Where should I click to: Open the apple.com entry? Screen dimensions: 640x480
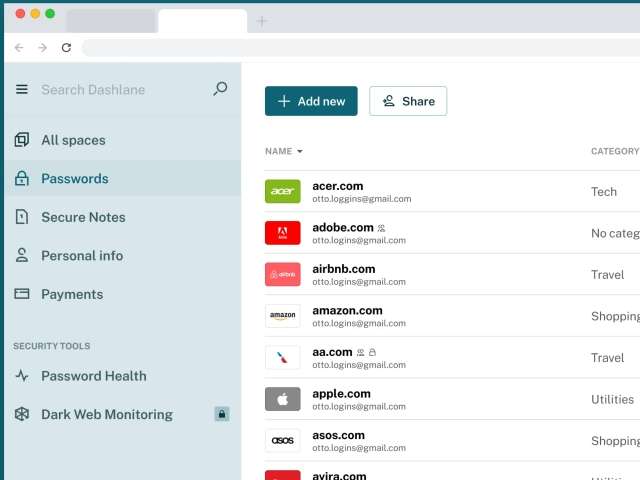click(452, 399)
